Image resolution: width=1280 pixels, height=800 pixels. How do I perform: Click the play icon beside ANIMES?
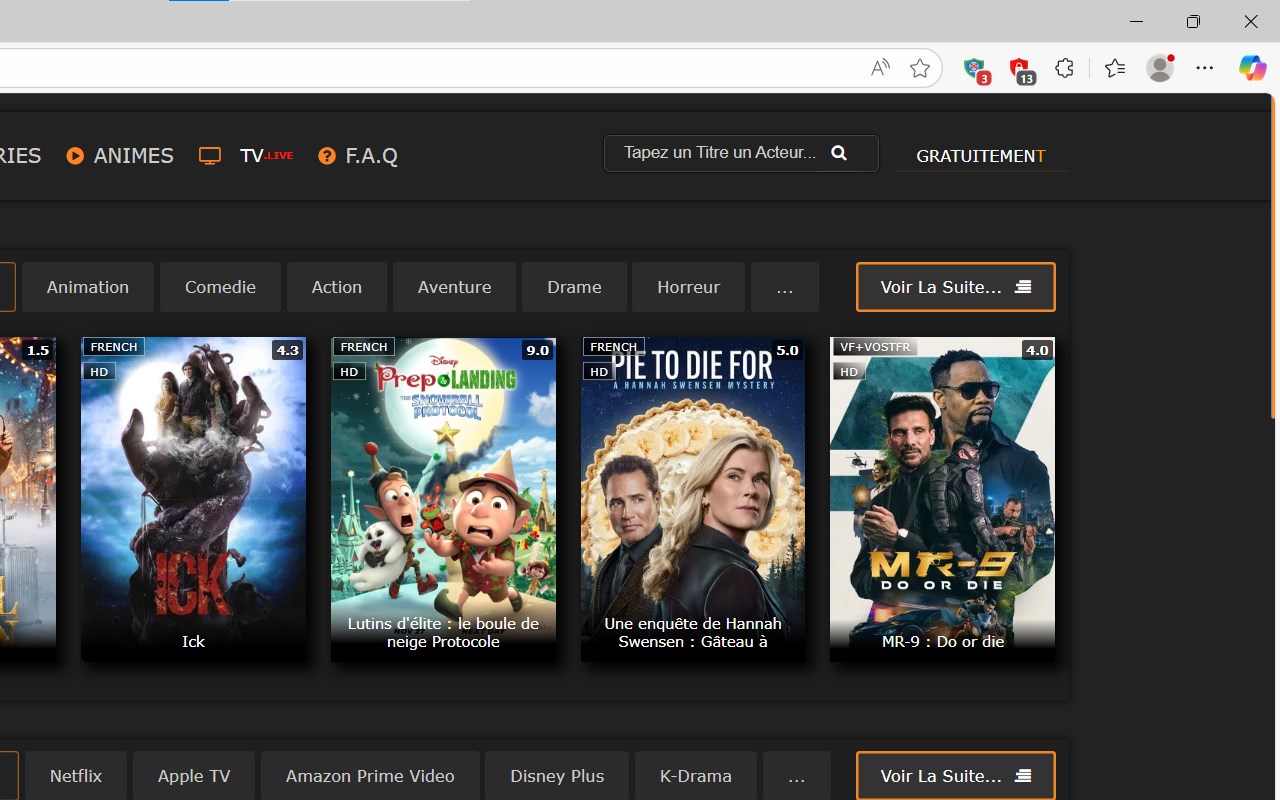click(x=75, y=156)
